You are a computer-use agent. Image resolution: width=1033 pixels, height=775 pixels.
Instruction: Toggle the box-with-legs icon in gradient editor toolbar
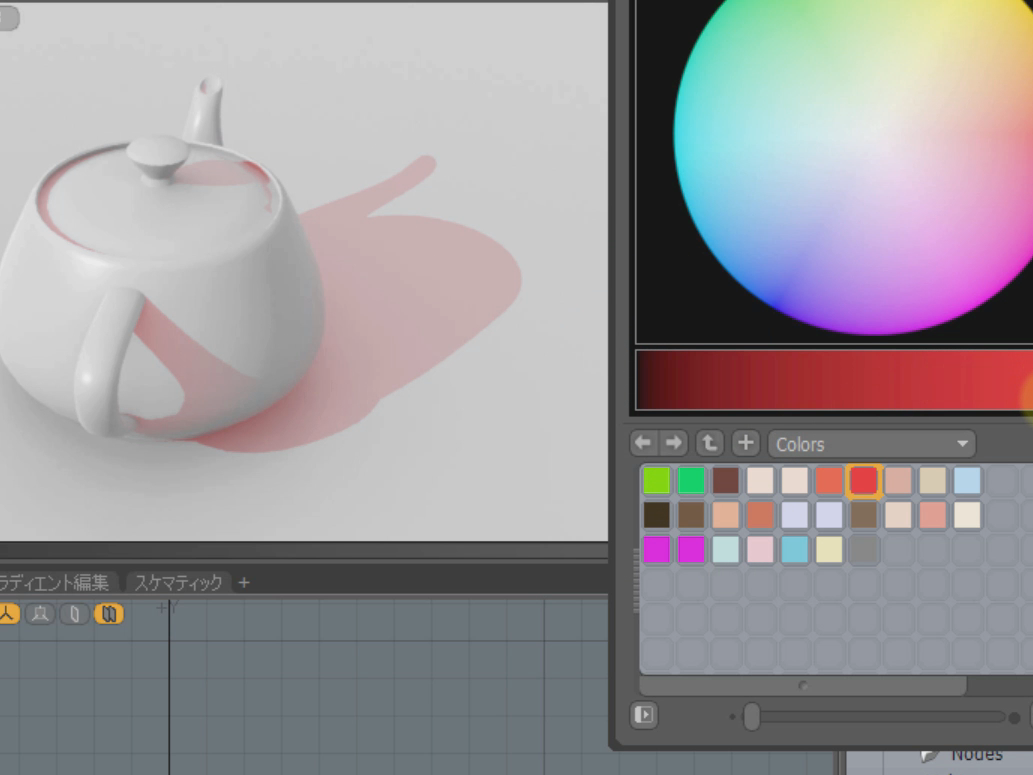(x=41, y=614)
